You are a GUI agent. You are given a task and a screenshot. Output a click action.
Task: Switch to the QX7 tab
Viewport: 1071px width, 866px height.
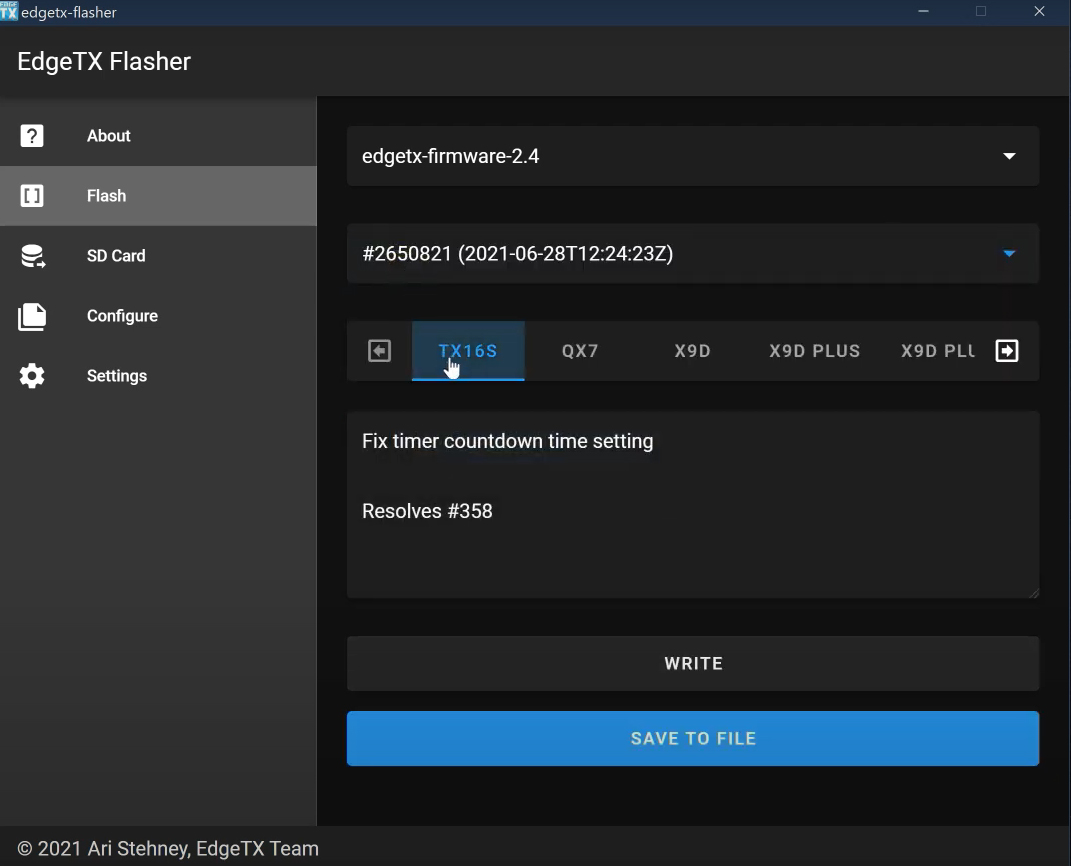pos(580,351)
